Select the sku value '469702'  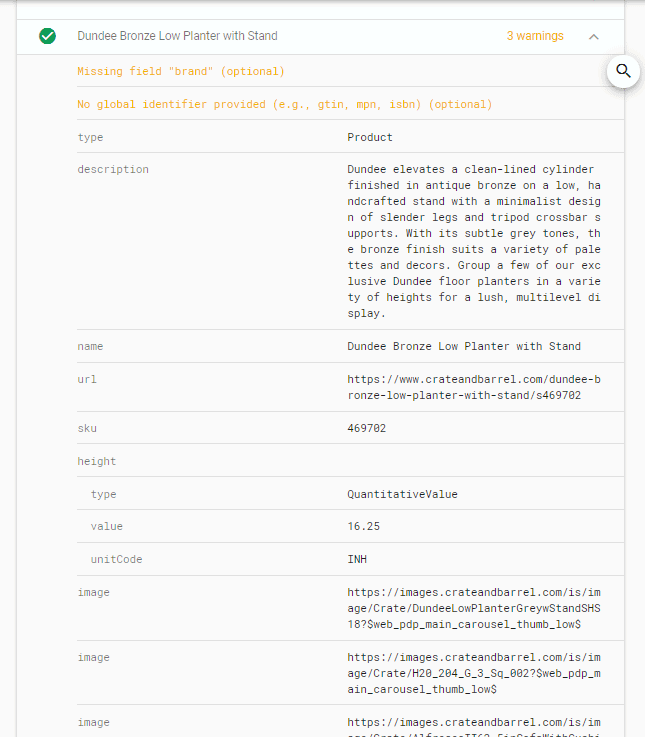click(367, 428)
